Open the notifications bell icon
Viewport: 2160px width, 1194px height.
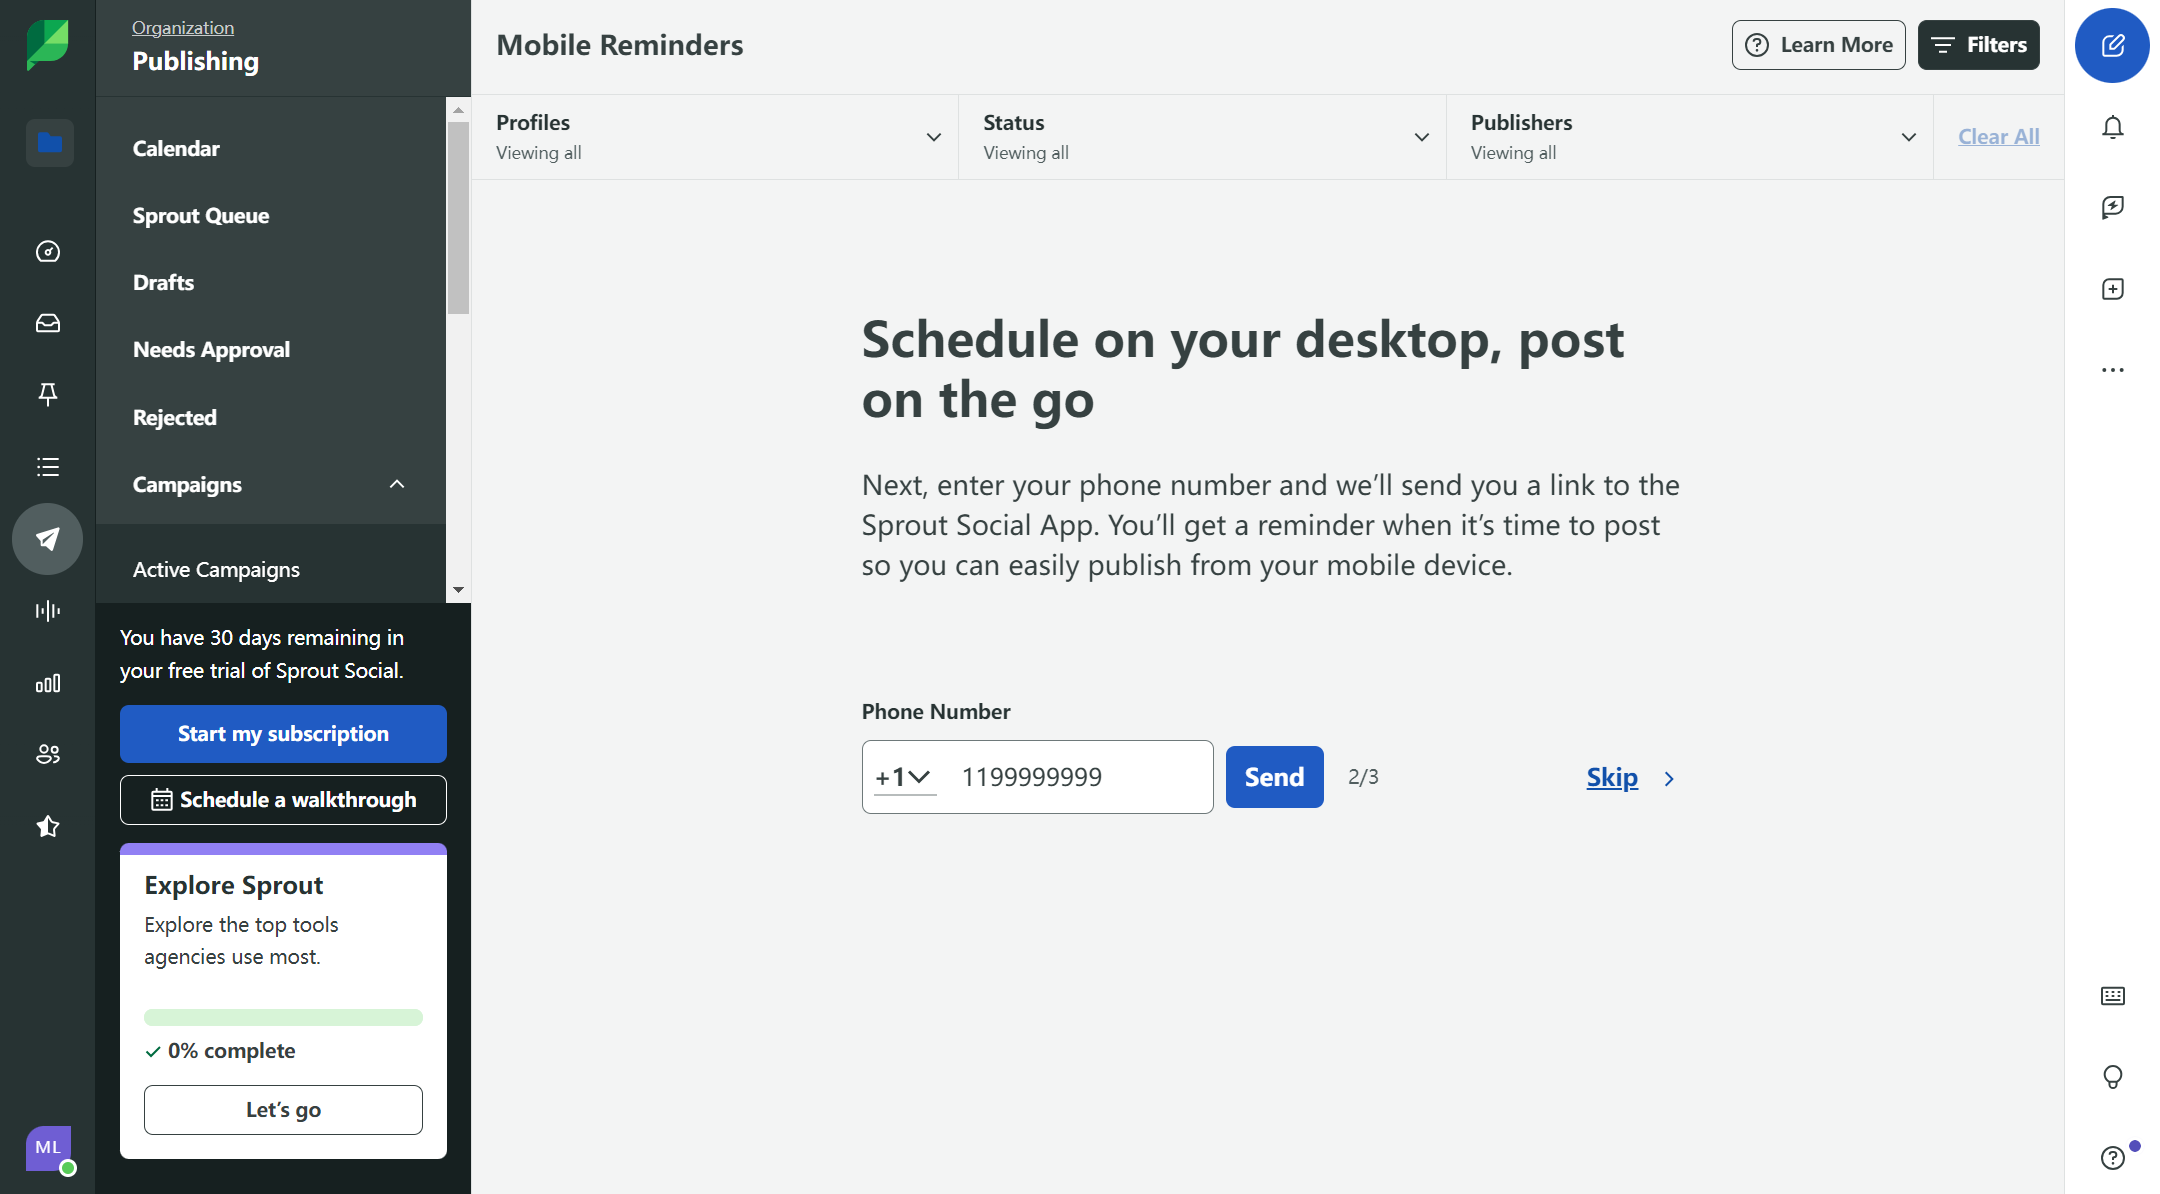click(2112, 127)
